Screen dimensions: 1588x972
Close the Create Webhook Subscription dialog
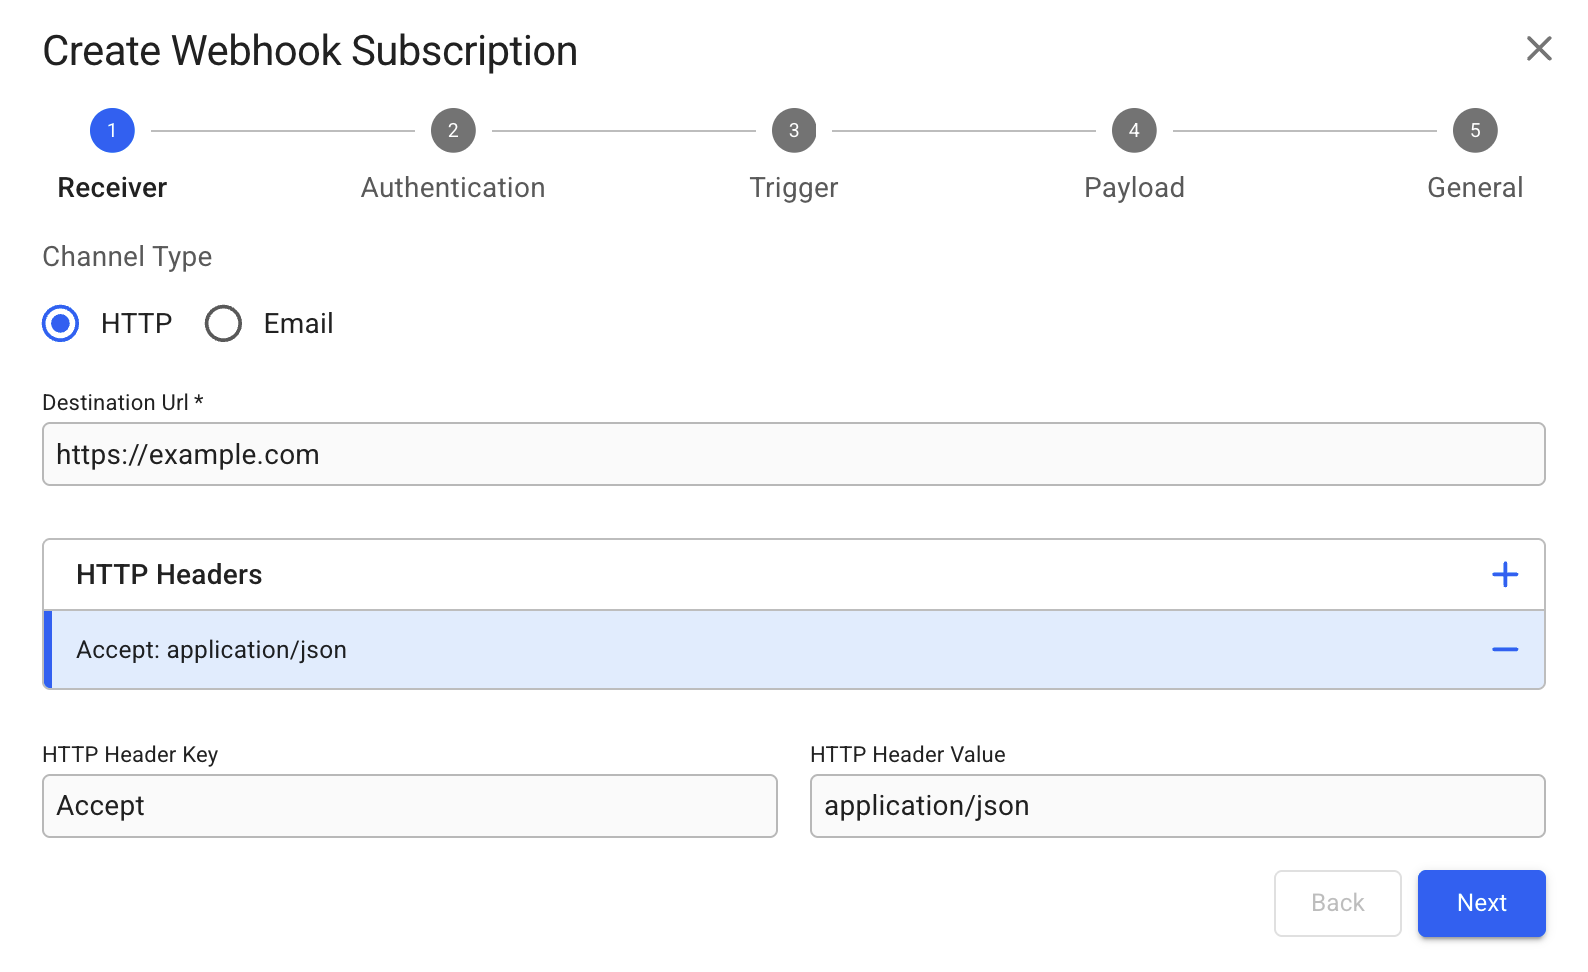point(1539,48)
